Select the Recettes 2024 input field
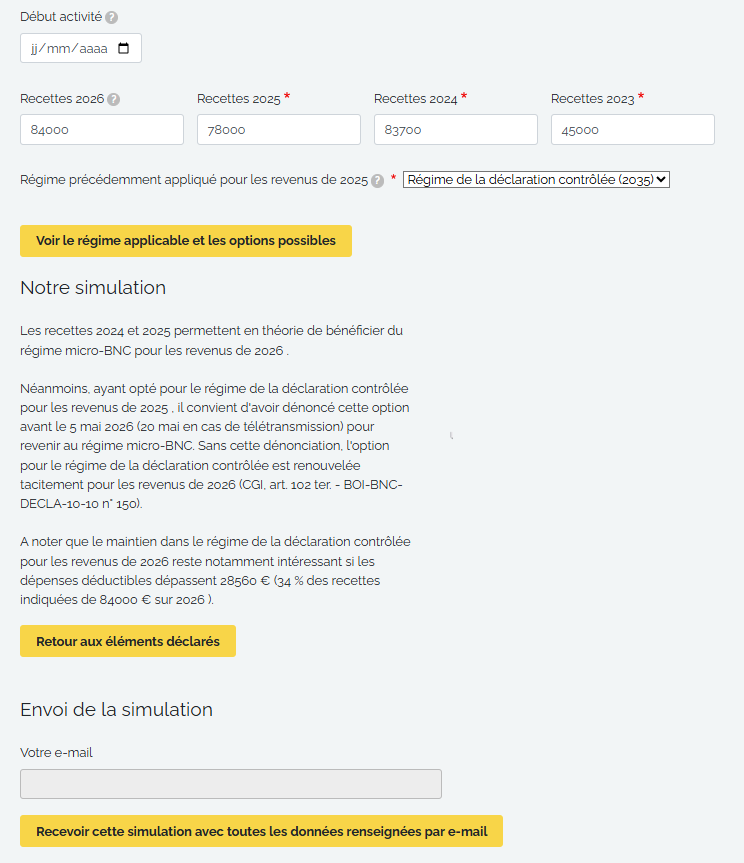744x863 pixels. (x=456, y=130)
